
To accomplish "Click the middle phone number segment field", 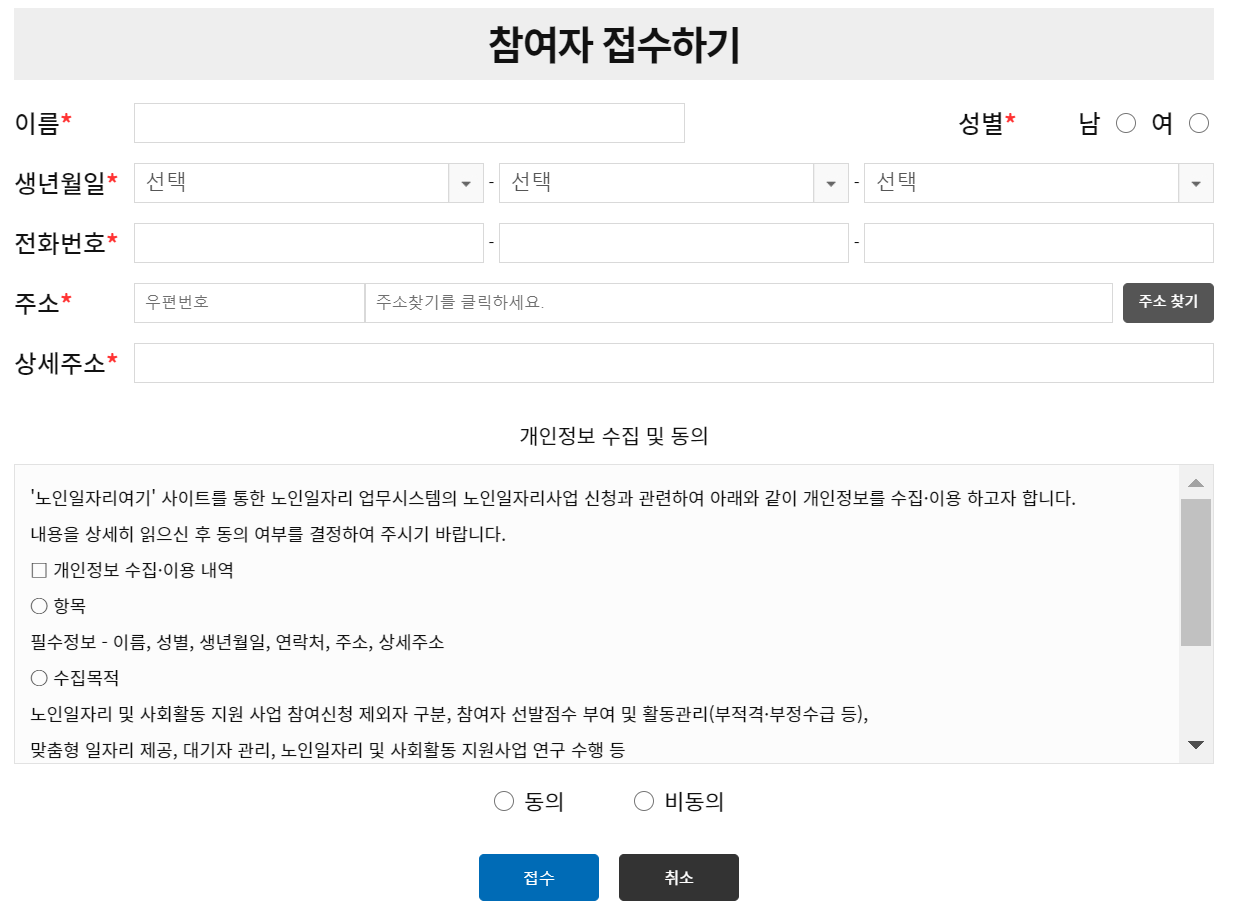I will pyautogui.click(x=673, y=242).
